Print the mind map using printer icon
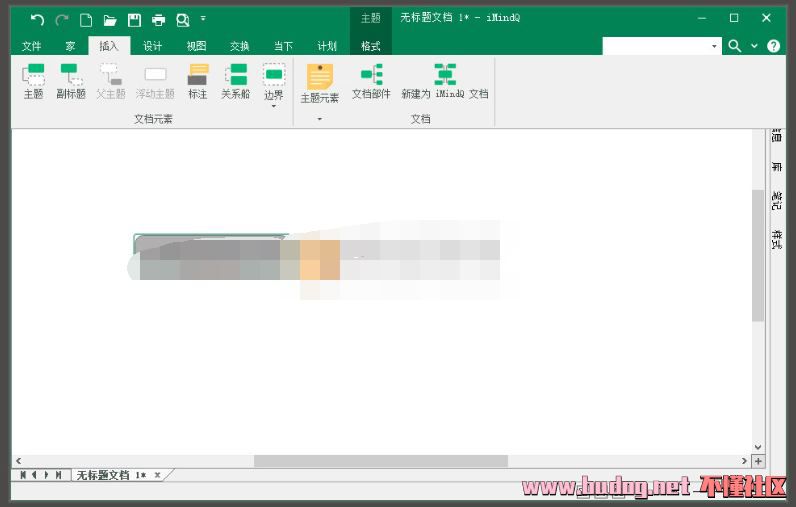This screenshot has width=796, height=507. tap(158, 20)
